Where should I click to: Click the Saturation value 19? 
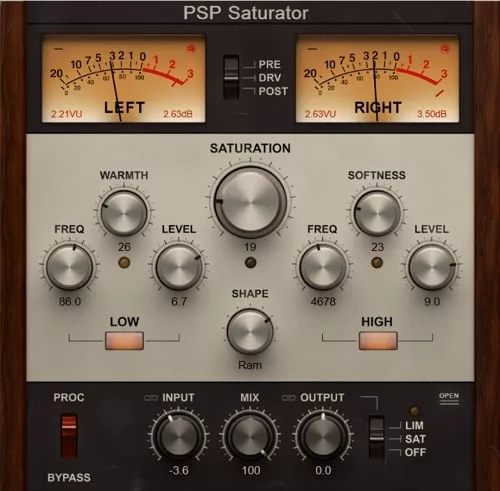(x=250, y=247)
